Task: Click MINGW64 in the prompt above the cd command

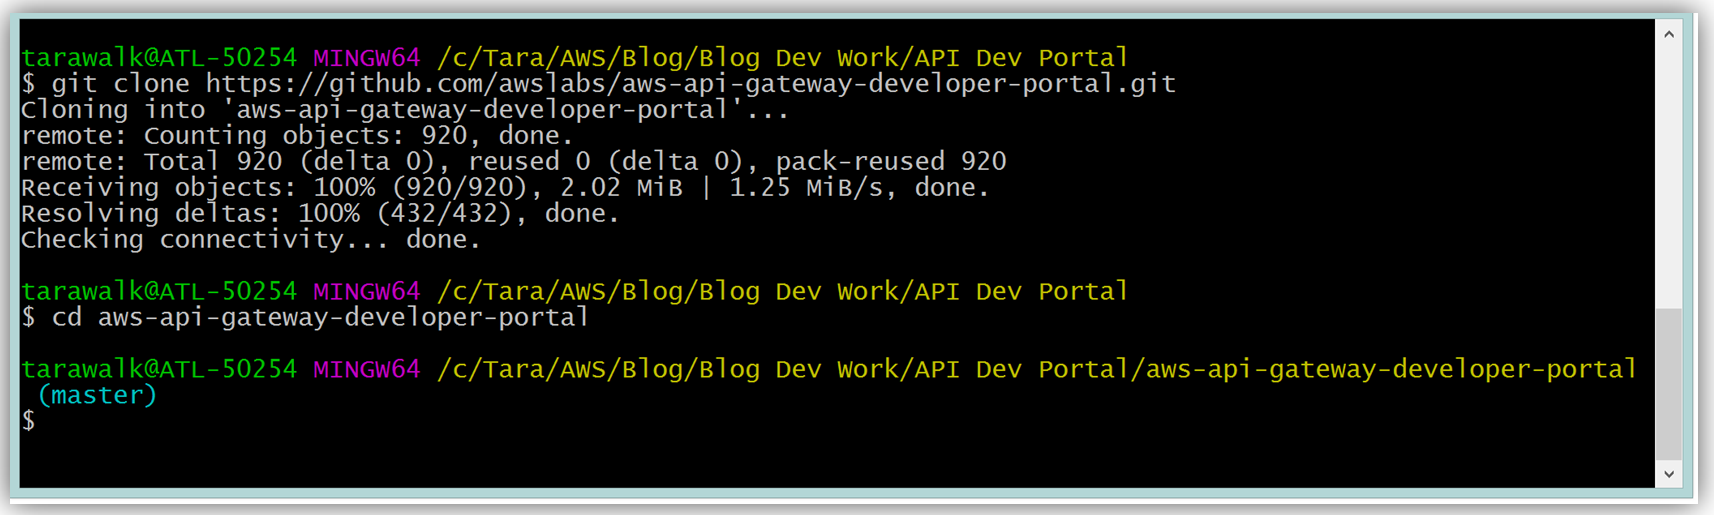Action: click(x=366, y=292)
